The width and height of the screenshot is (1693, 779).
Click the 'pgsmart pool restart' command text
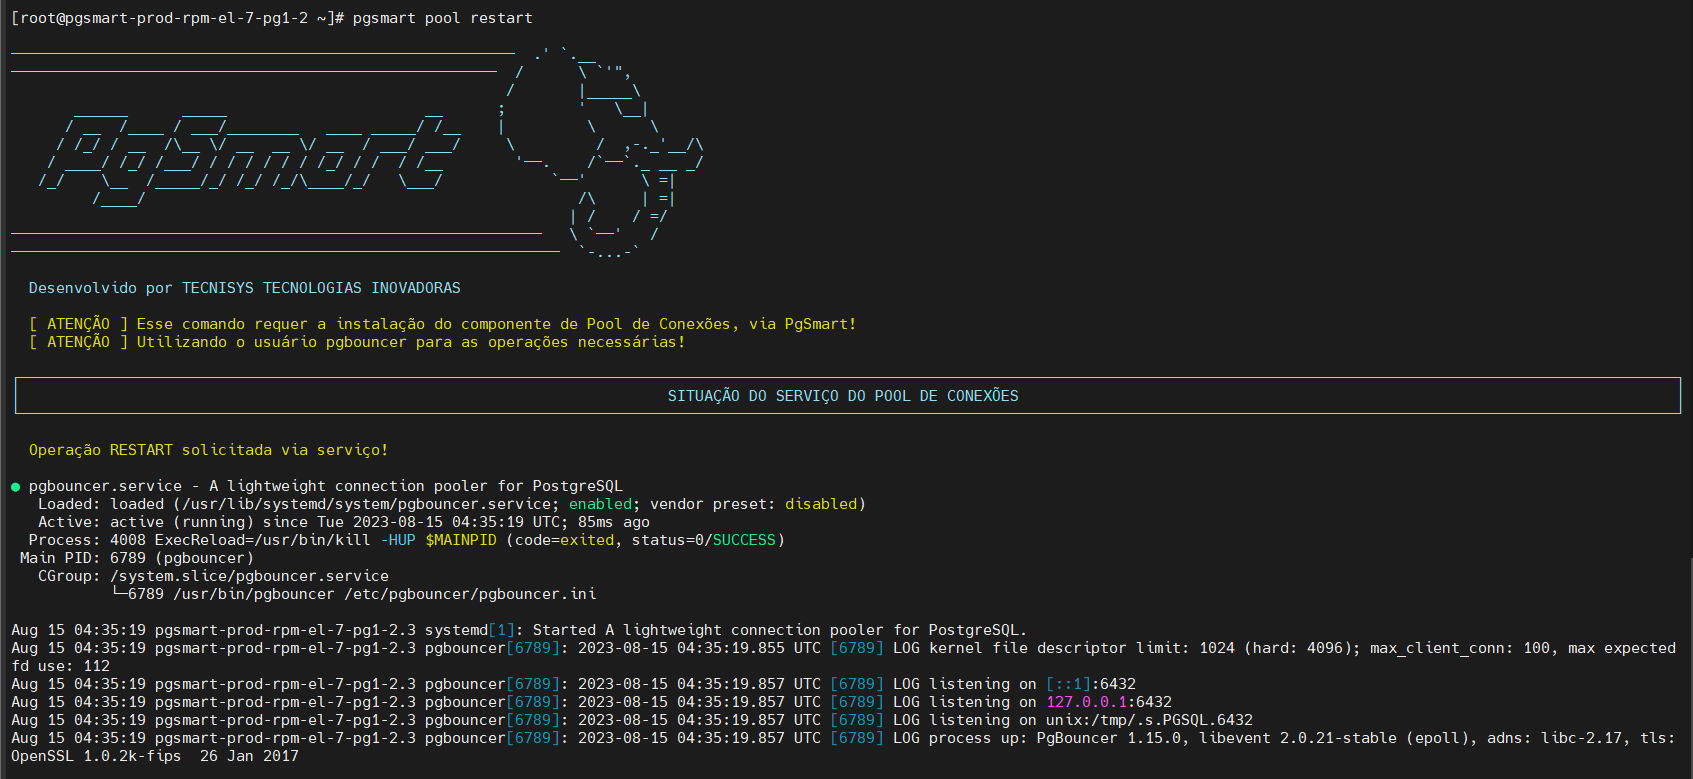click(442, 18)
